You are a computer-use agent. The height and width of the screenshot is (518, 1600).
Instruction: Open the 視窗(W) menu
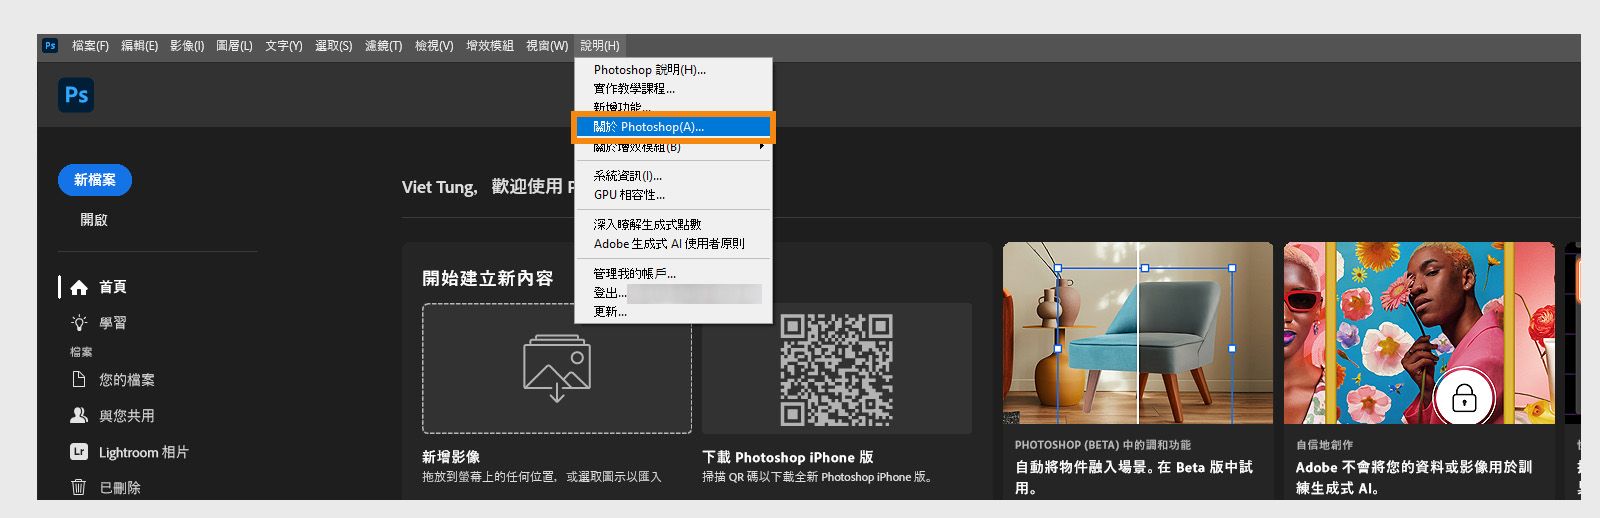click(x=547, y=46)
